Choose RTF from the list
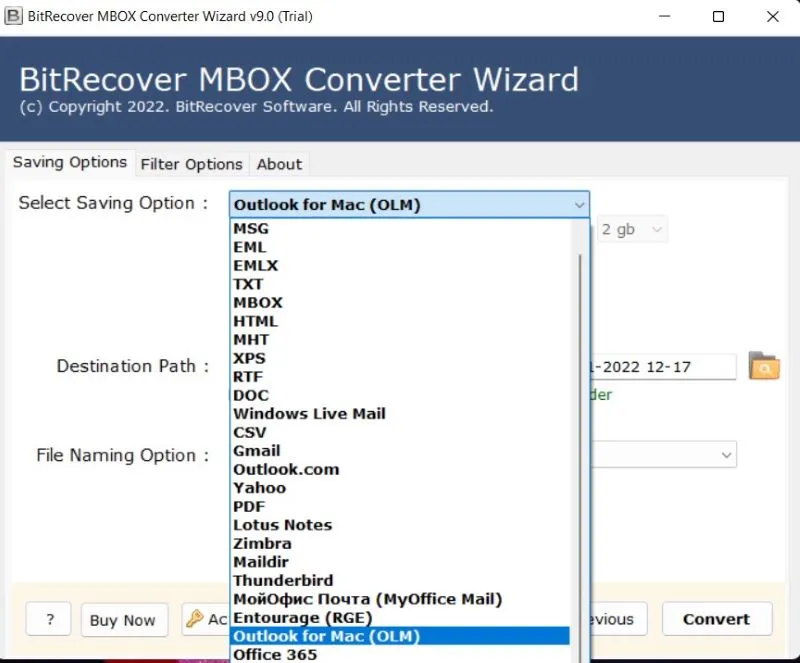Viewport: 800px width, 663px height. 401,377
